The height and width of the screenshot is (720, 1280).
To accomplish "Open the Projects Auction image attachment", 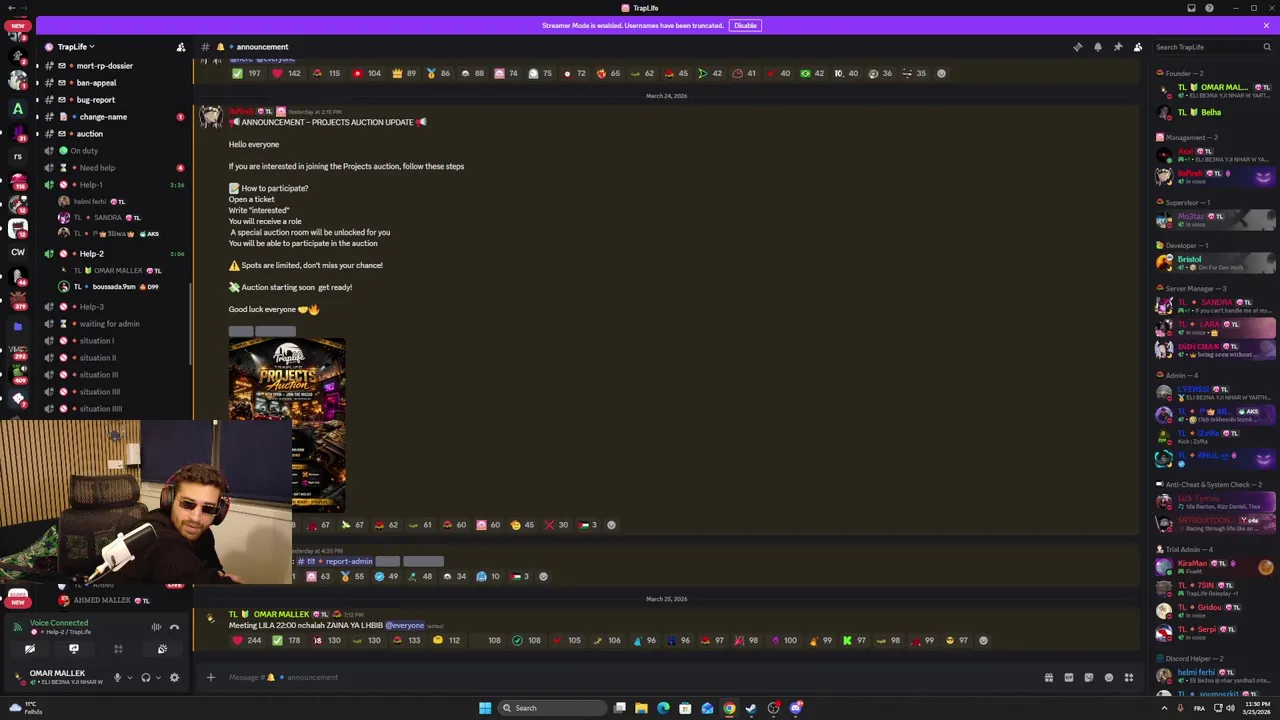I will tap(287, 425).
